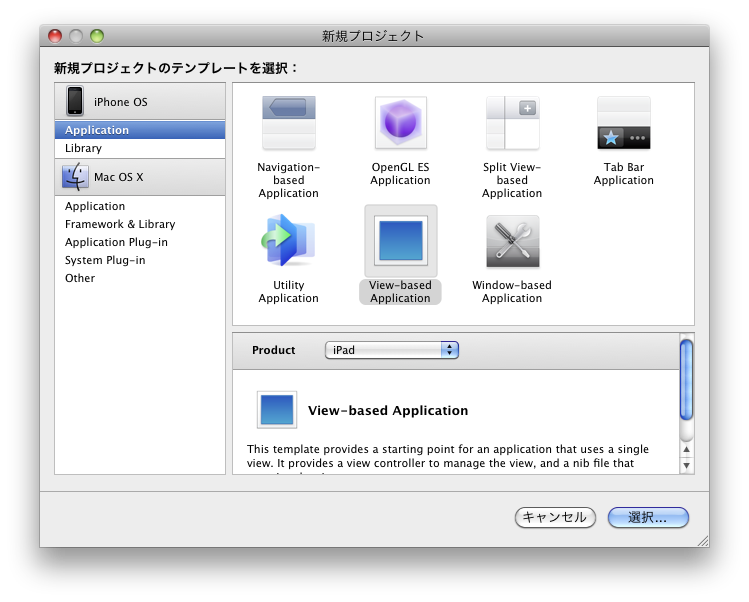Select the Navigation-based Application template icon
The height and width of the screenshot is (602, 749).
tap(288, 123)
